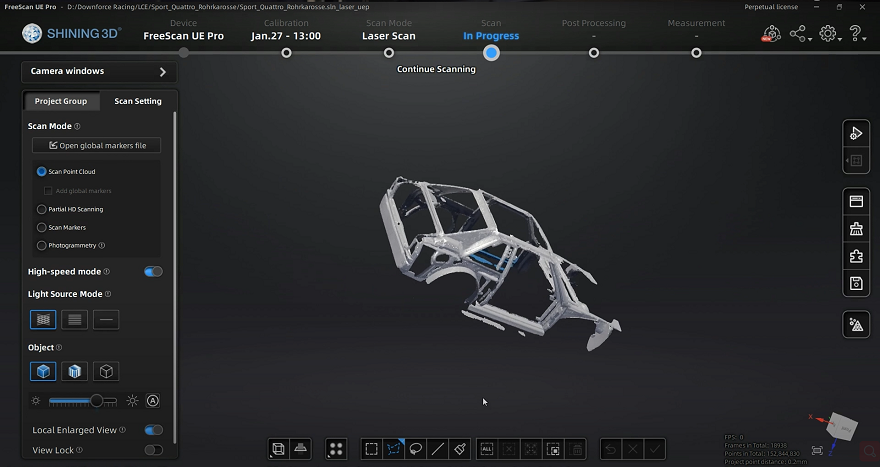
Task: Enable the View Lock toggle
Action: pyautogui.click(x=153, y=450)
